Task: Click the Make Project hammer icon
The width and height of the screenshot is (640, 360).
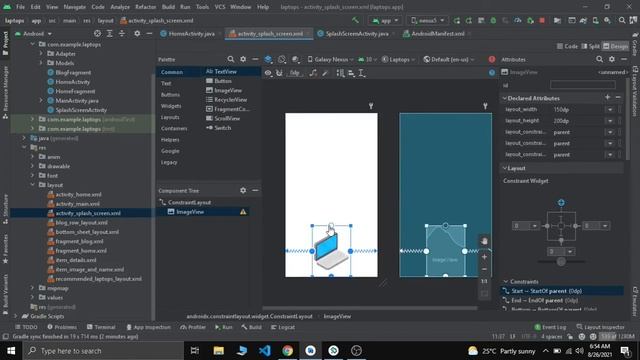Action: tap(356, 20)
